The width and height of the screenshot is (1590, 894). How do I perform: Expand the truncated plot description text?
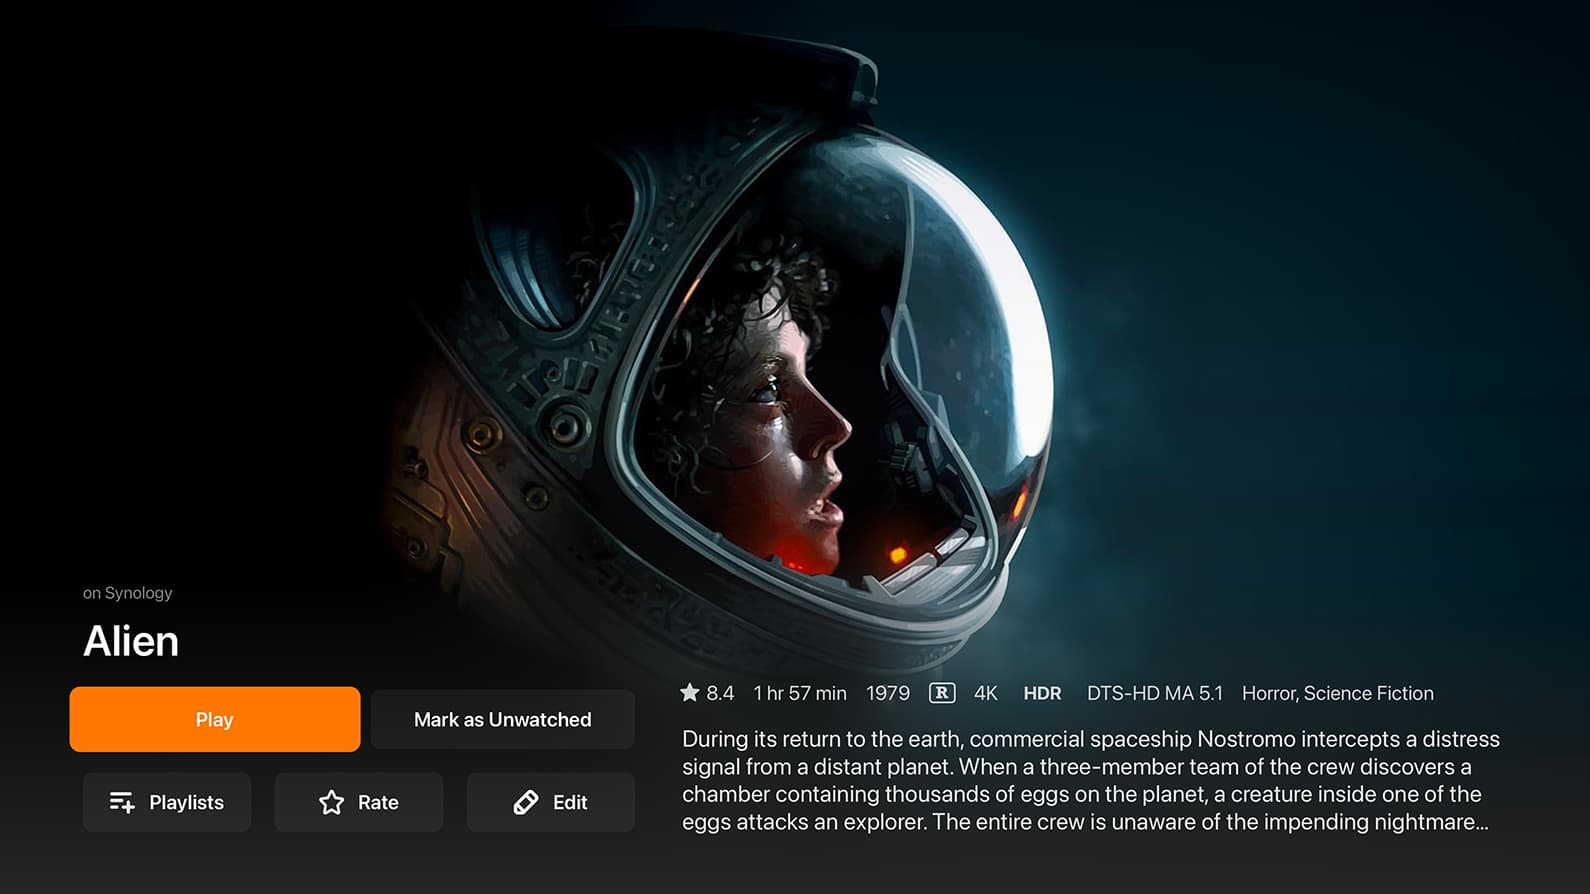click(1091, 780)
